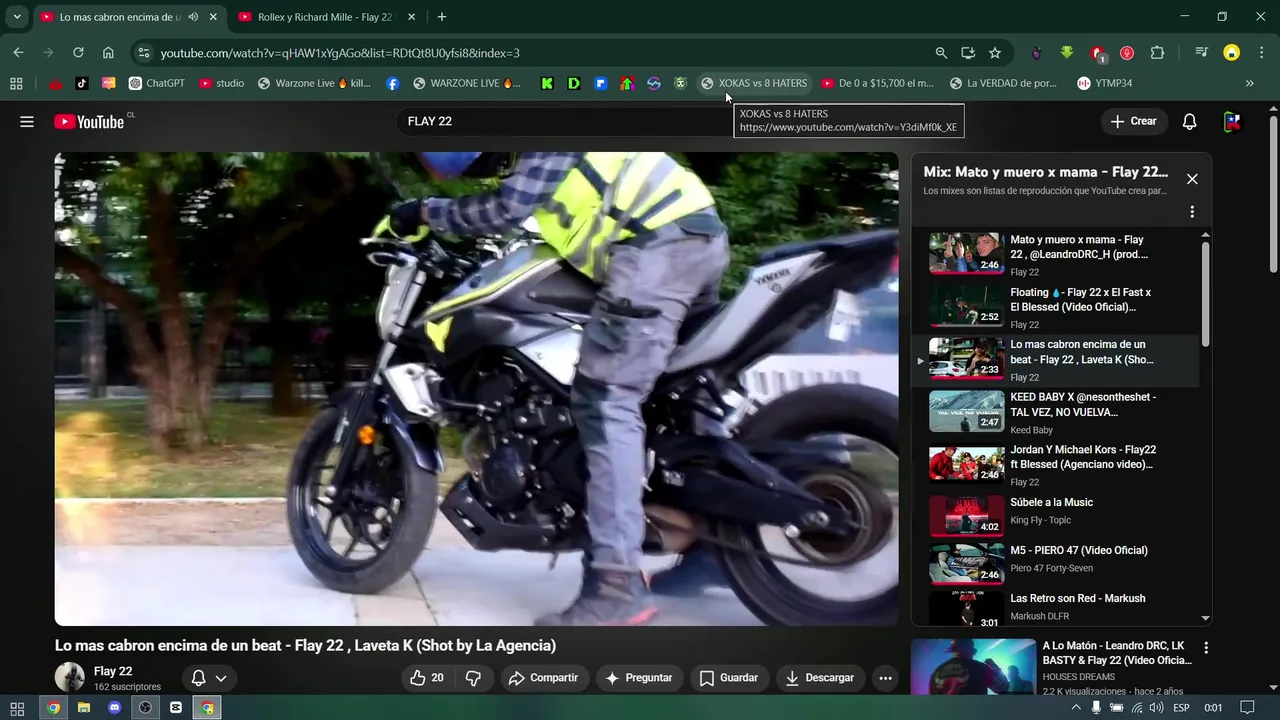Open the Chrome extensions puzzle menu
The image size is (1280, 720).
pos(1157,53)
